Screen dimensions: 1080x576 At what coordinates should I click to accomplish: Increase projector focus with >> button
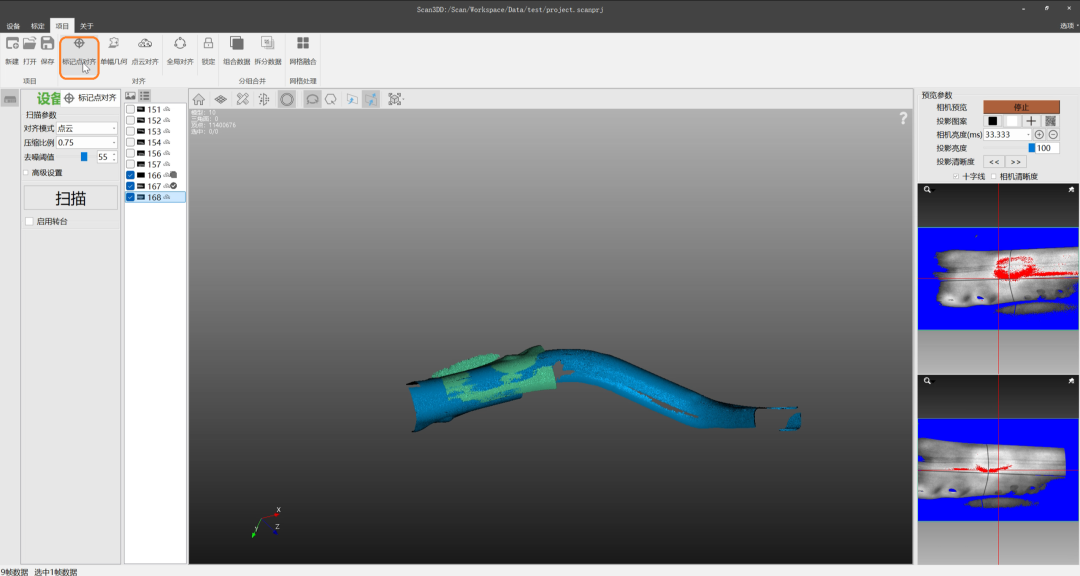(1015, 162)
